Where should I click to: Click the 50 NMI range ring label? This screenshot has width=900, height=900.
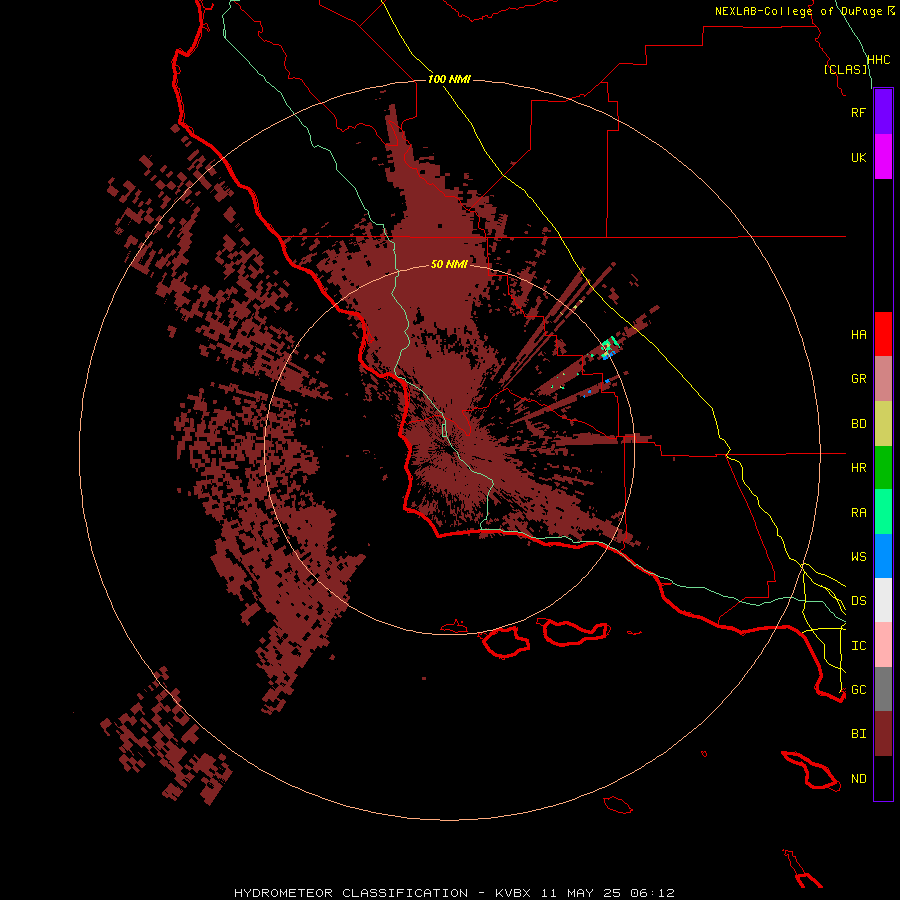[x=449, y=264]
